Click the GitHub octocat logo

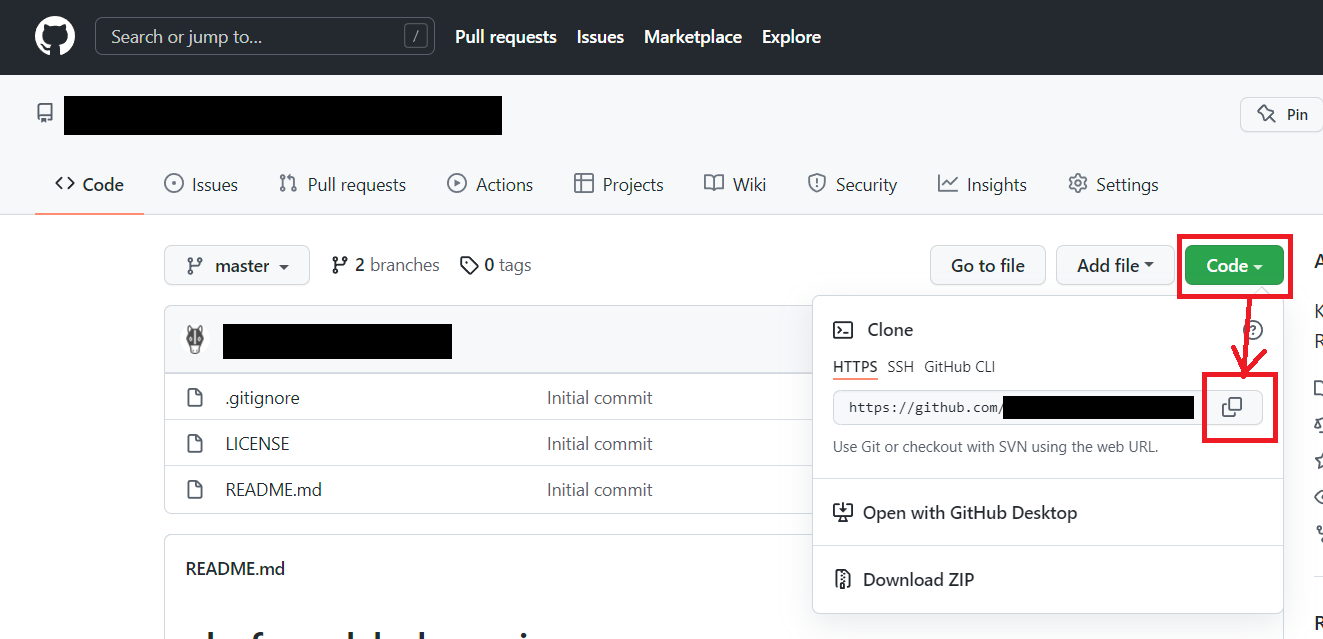pos(55,37)
